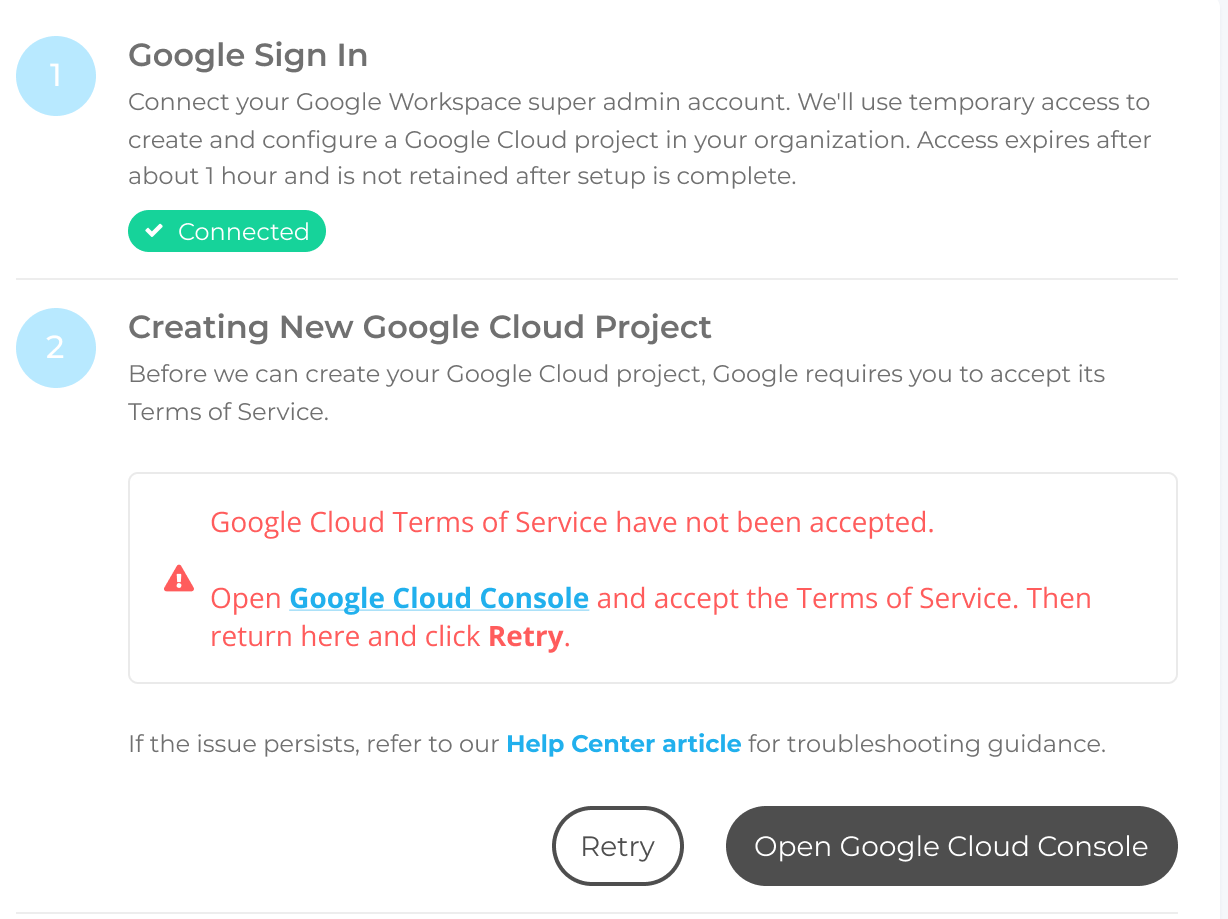This screenshot has width=1228, height=919.
Task: Click empty area inside the error alert box
Action: 1050,660
